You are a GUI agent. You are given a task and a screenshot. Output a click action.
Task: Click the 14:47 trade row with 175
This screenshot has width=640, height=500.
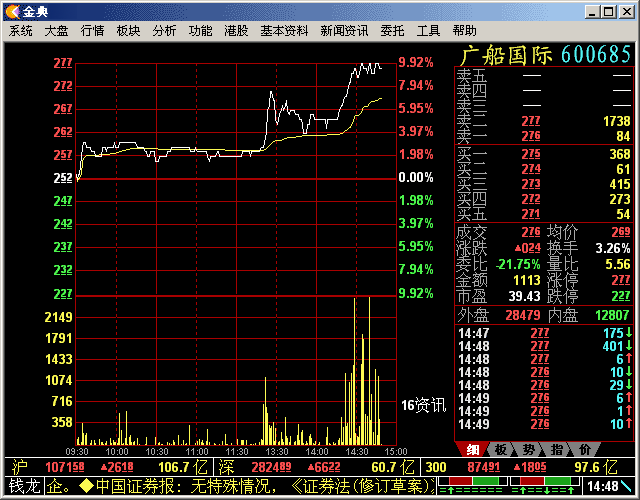[x=544, y=333]
